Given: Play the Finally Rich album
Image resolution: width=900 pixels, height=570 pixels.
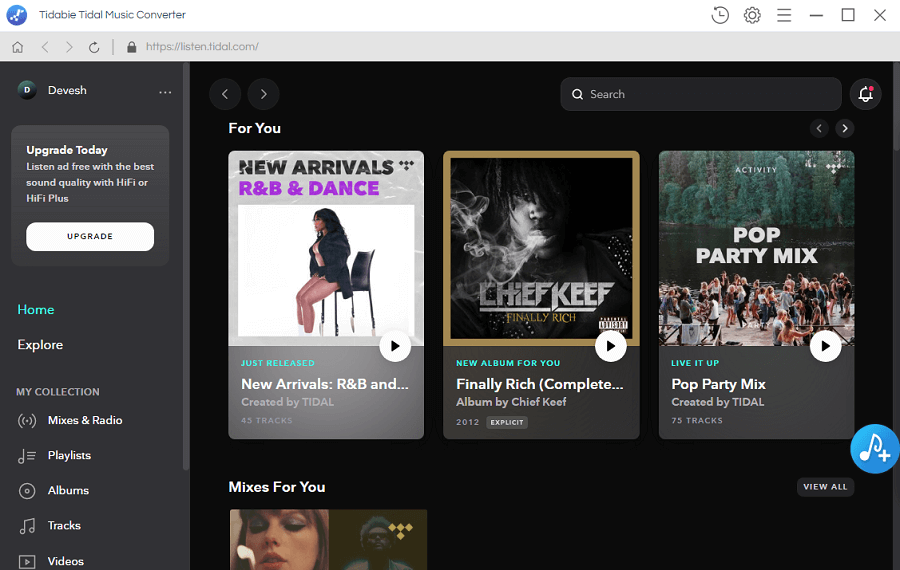Looking at the screenshot, I should (610, 346).
